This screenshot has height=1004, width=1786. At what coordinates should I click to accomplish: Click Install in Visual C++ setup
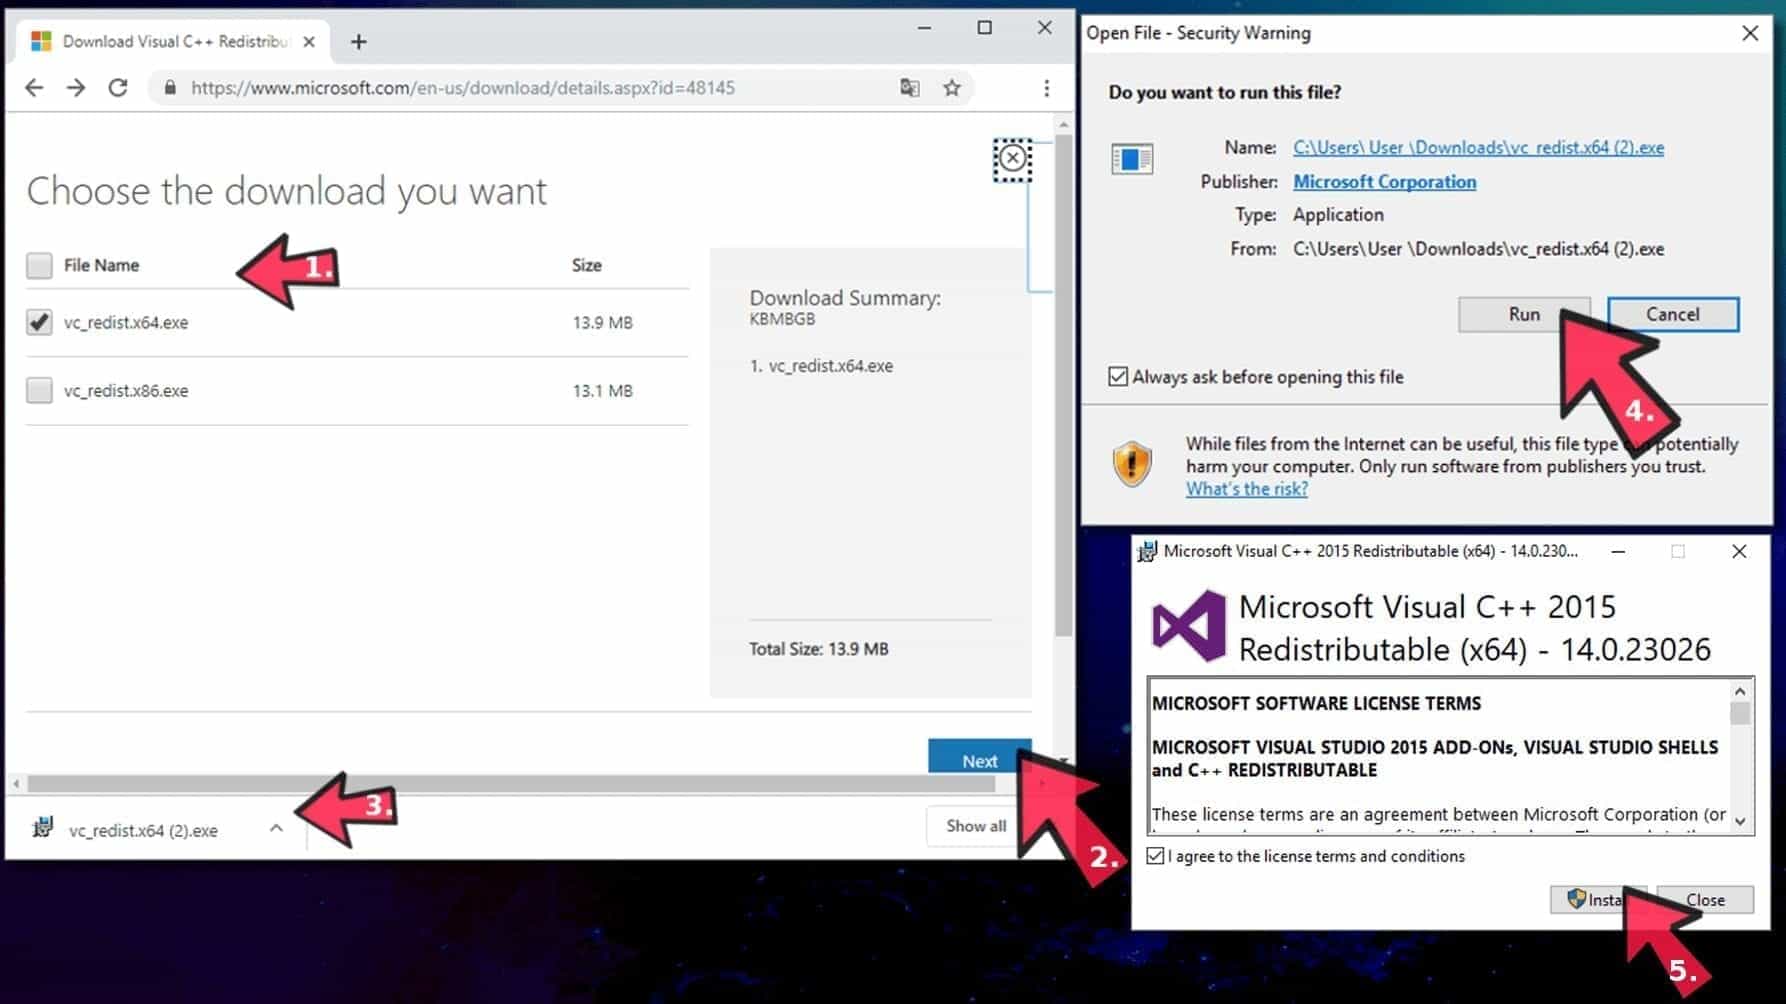coord(1597,899)
